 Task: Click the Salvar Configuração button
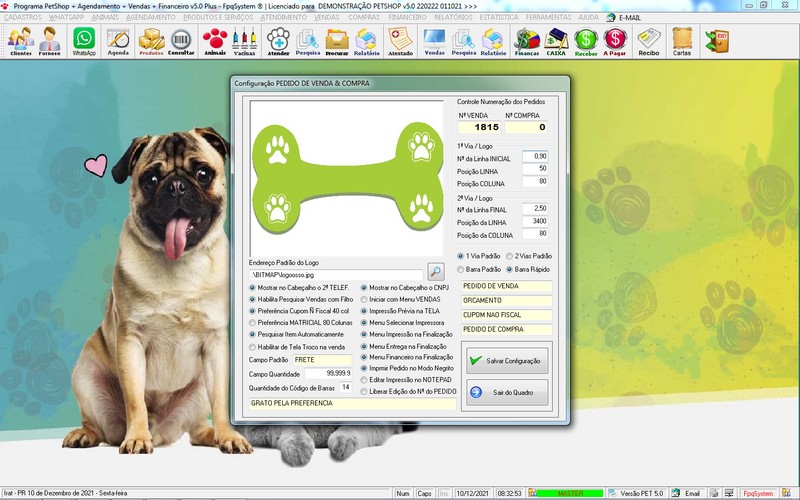point(507,361)
